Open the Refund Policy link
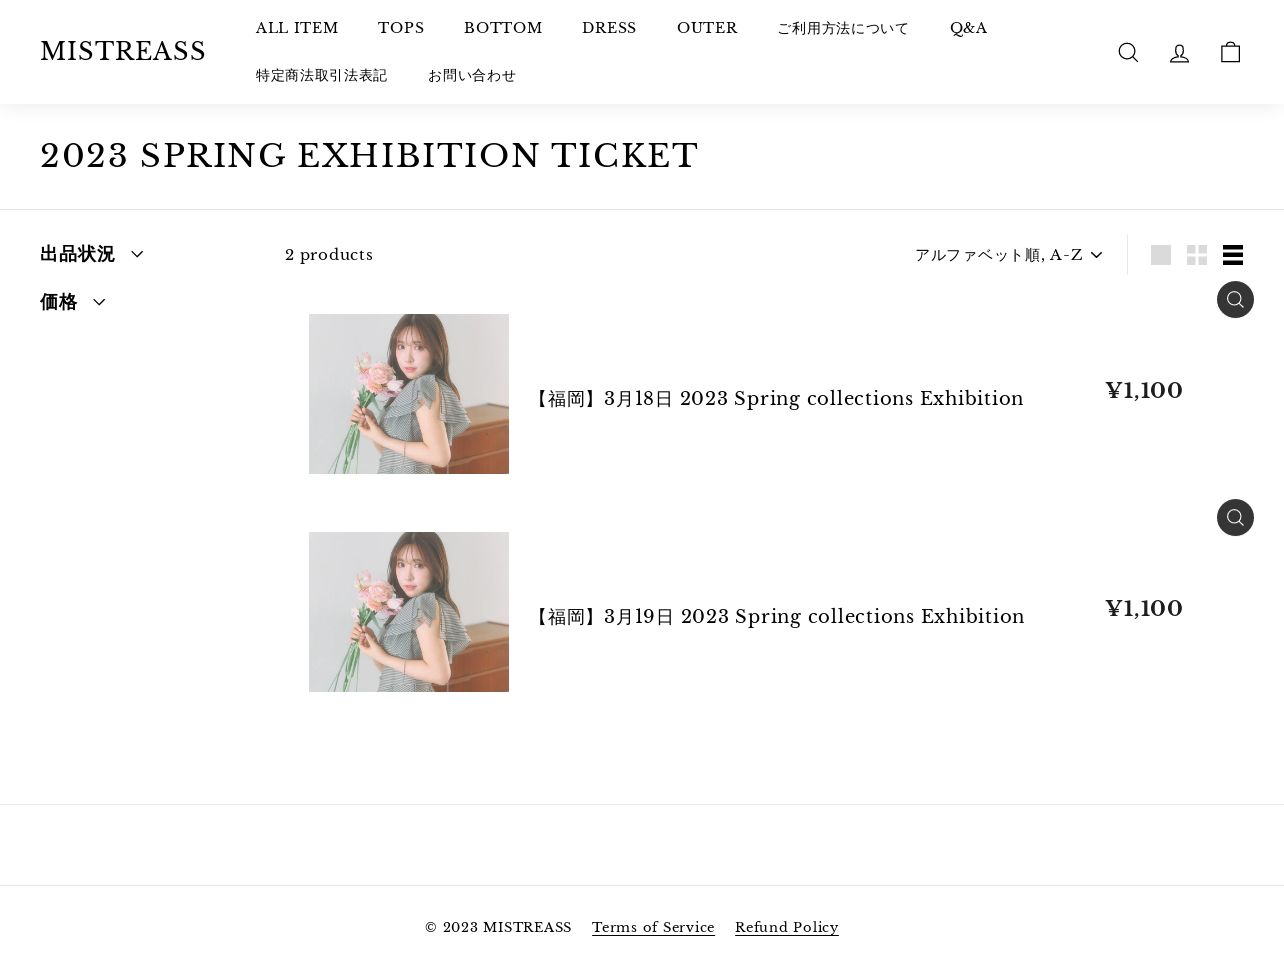This screenshot has width=1284, height=970. (x=786, y=927)
